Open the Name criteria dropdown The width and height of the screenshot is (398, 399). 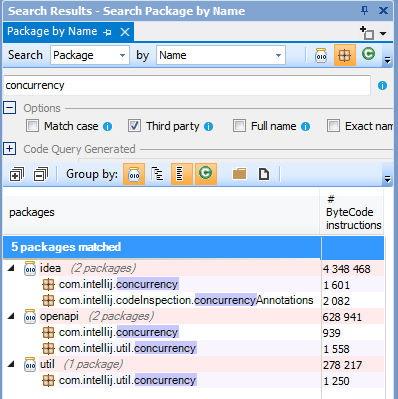pos(221,55)
